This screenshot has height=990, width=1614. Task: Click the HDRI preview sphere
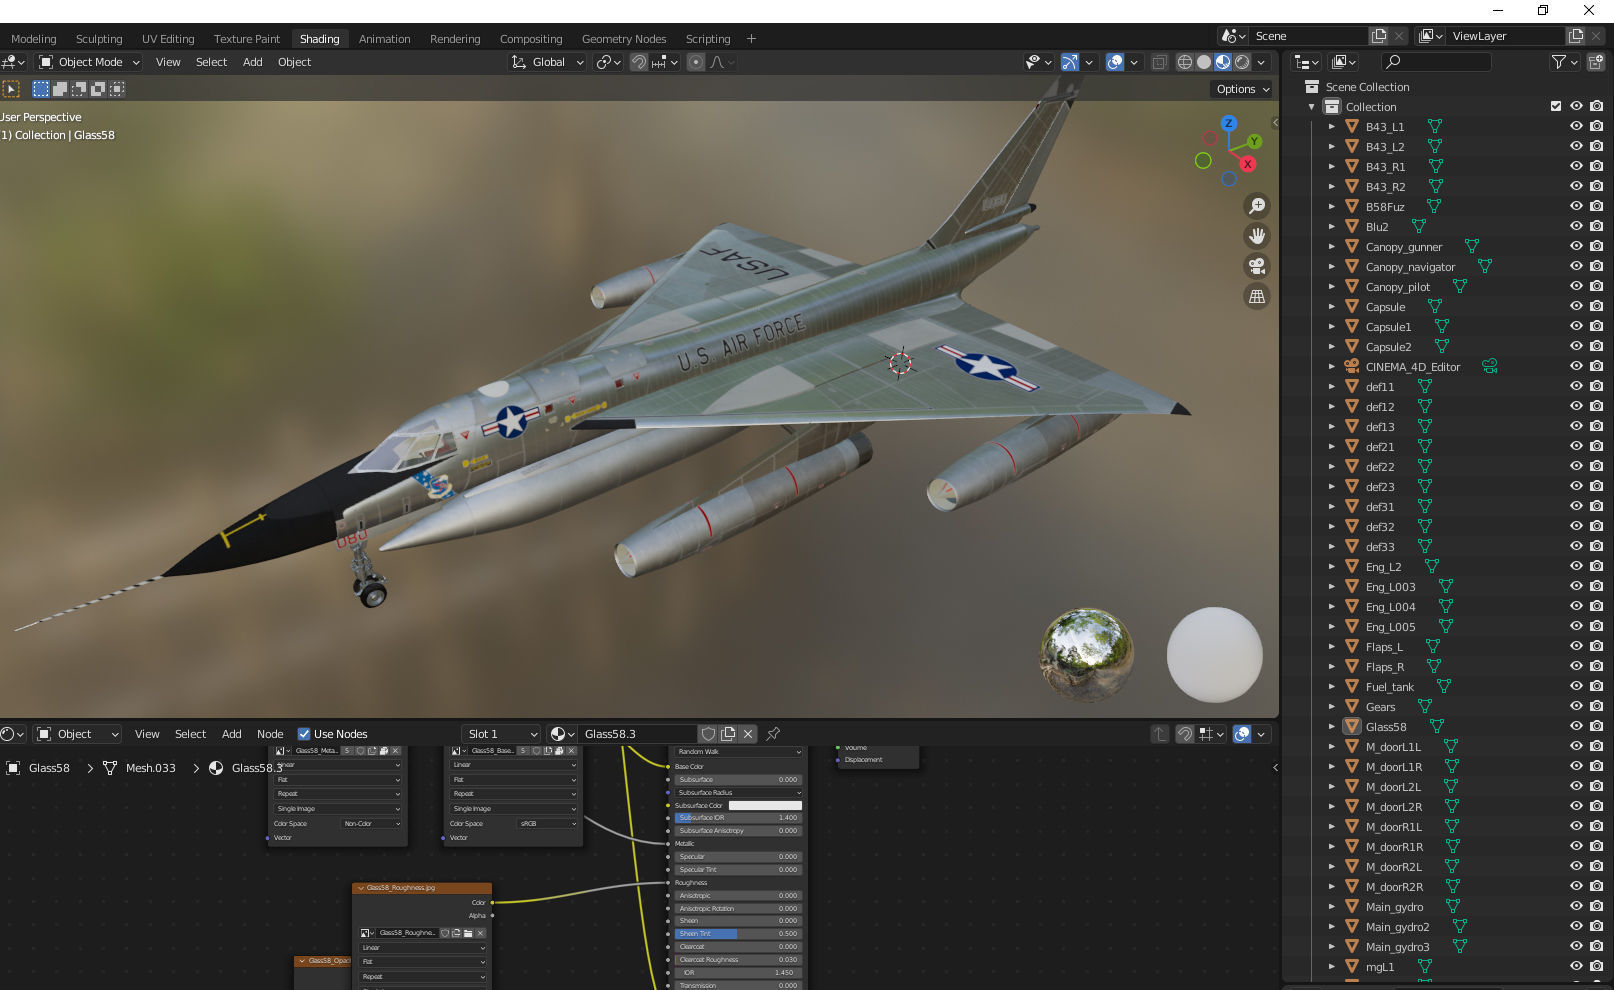tap(1087, 656)
